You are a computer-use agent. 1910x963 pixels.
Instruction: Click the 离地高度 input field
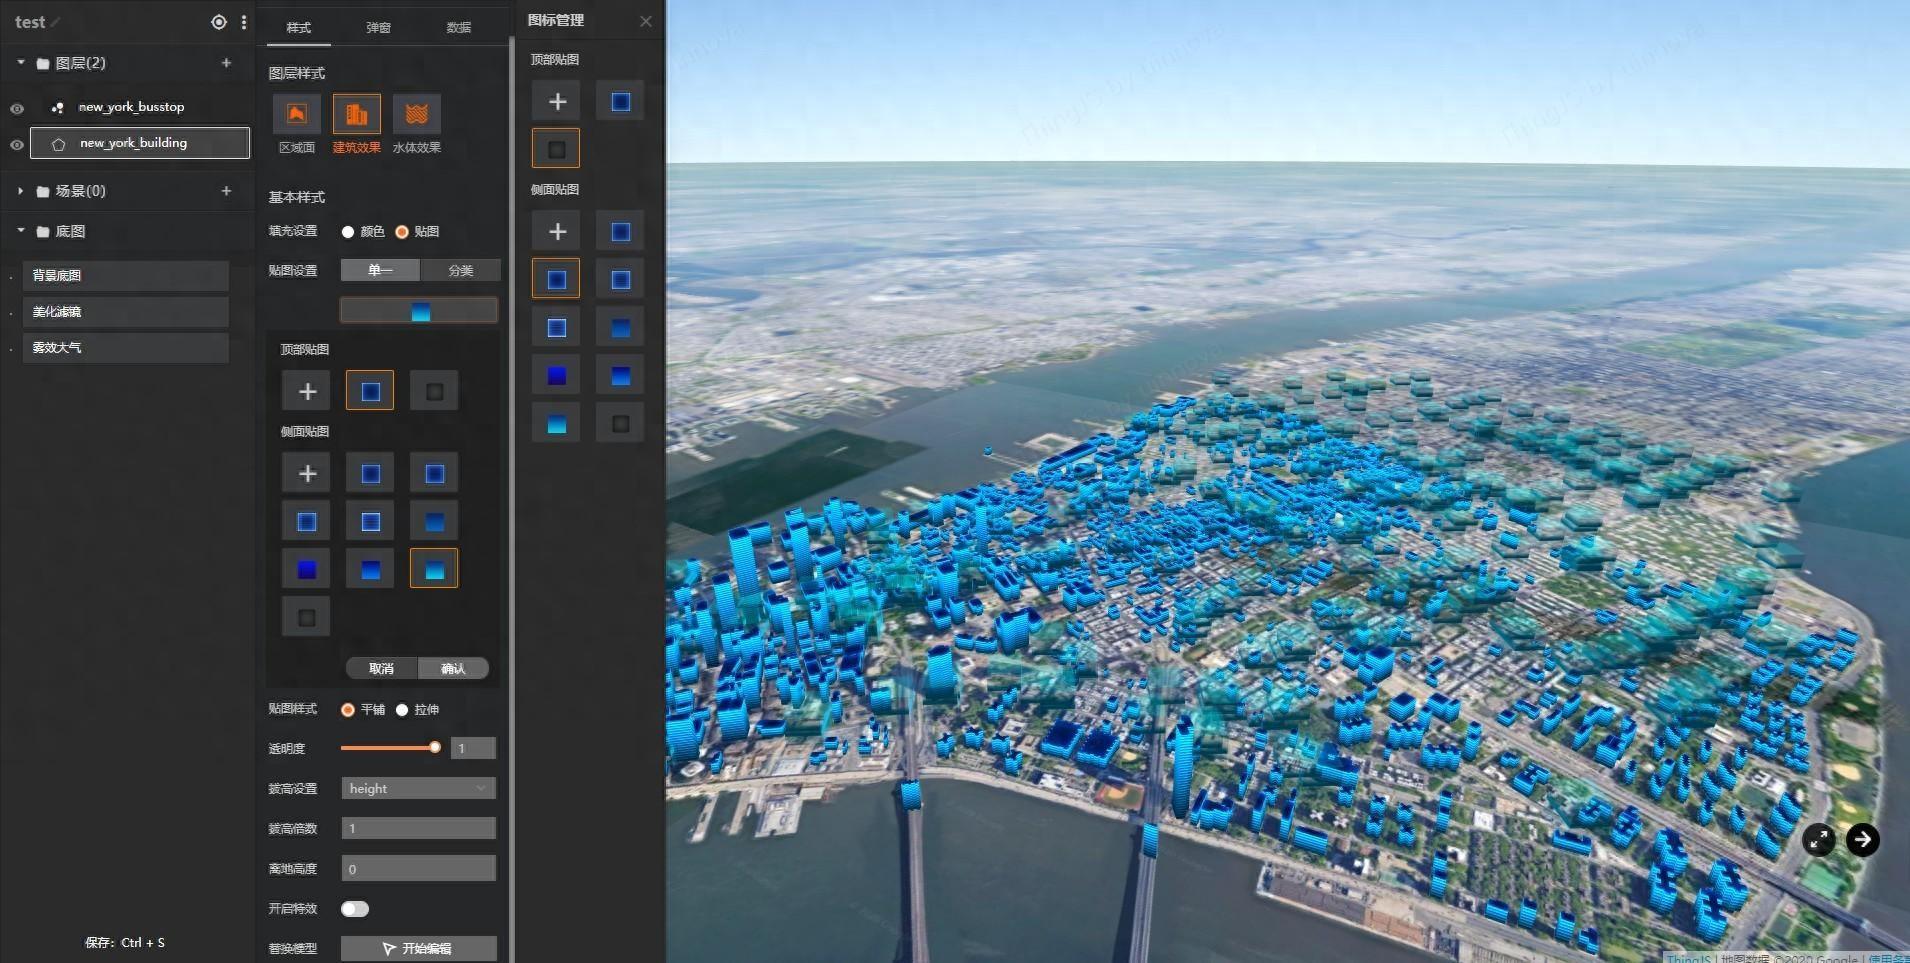coord(418,868)
